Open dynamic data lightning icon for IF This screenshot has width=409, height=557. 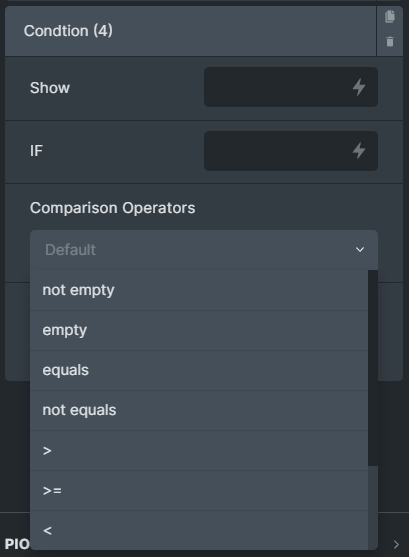tap(359, 151)
